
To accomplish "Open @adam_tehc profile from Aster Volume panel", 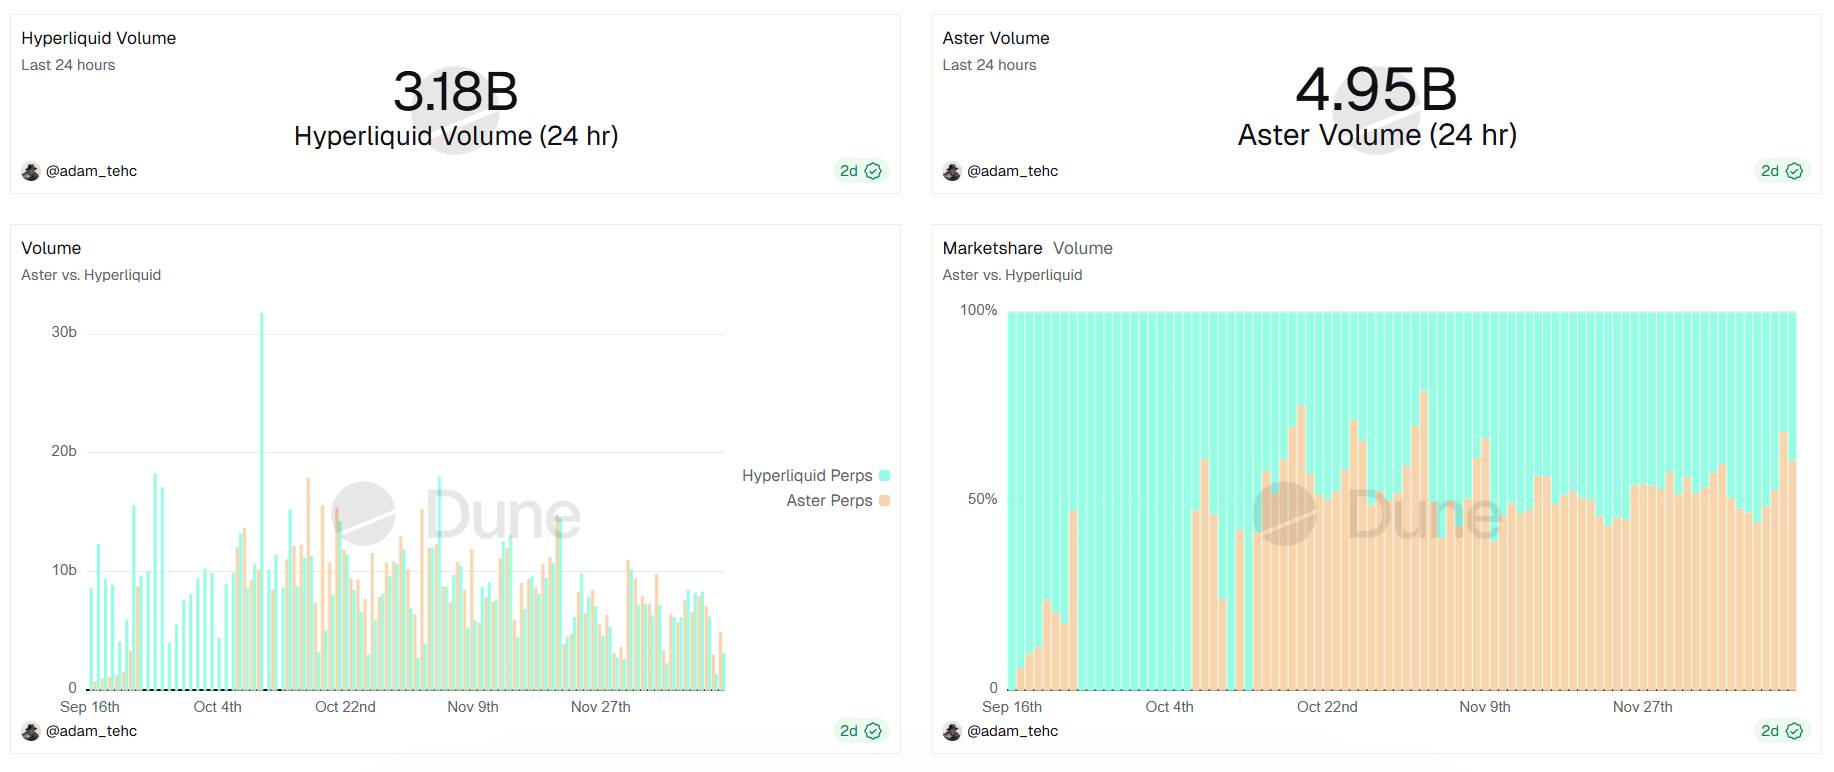I will (x=1012, y=171).
